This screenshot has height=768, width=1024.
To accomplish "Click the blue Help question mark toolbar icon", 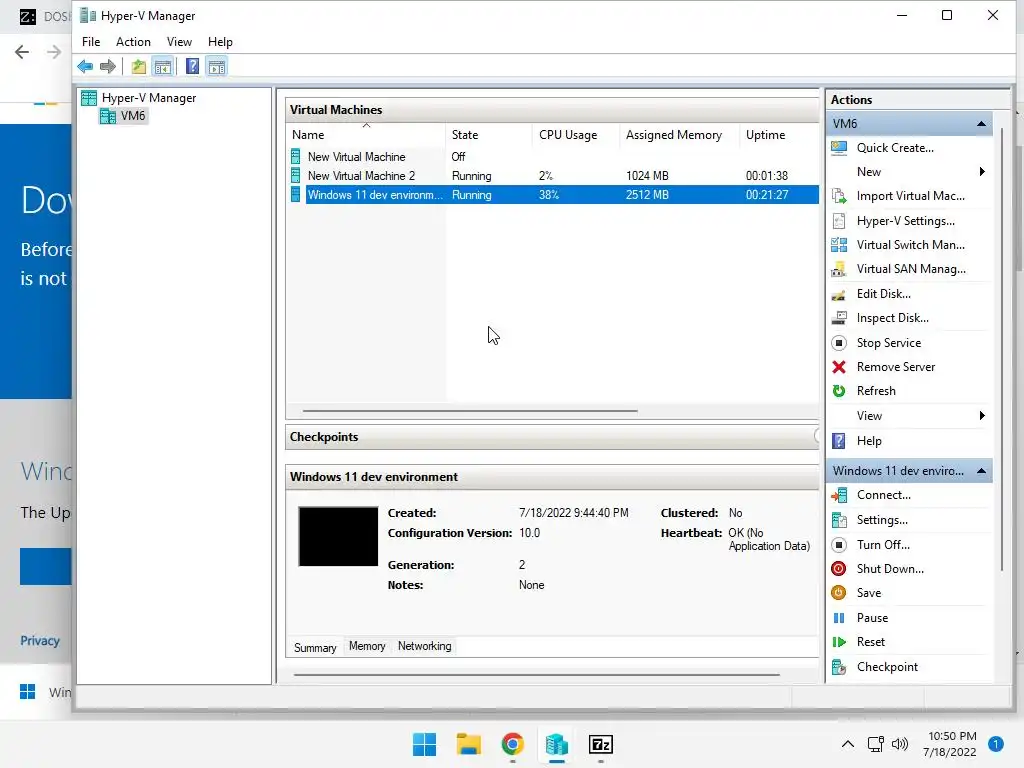I will coord(192,66).
